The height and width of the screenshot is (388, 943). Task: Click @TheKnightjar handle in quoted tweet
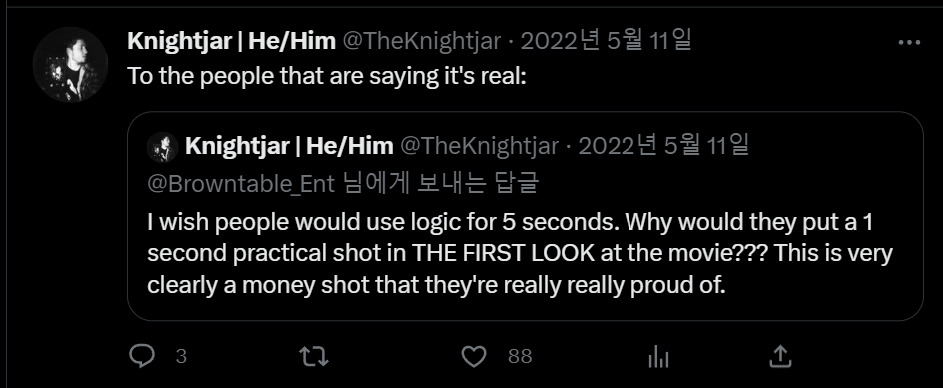479,146
